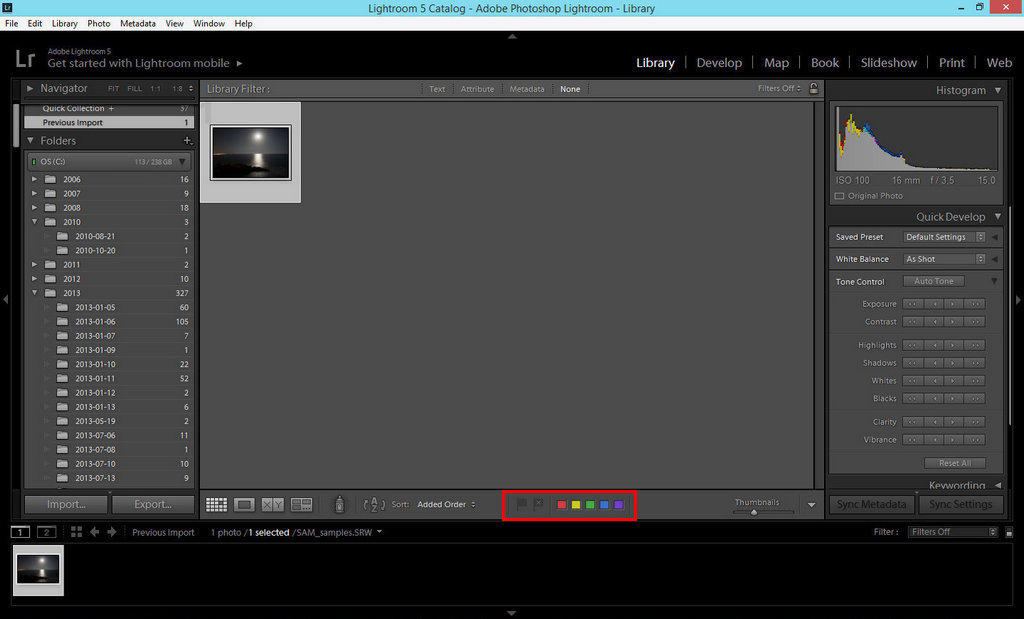Reverse sort direction with A-Z icon
This screenshot has width=1024, height=619.
[x=374, y=505]
